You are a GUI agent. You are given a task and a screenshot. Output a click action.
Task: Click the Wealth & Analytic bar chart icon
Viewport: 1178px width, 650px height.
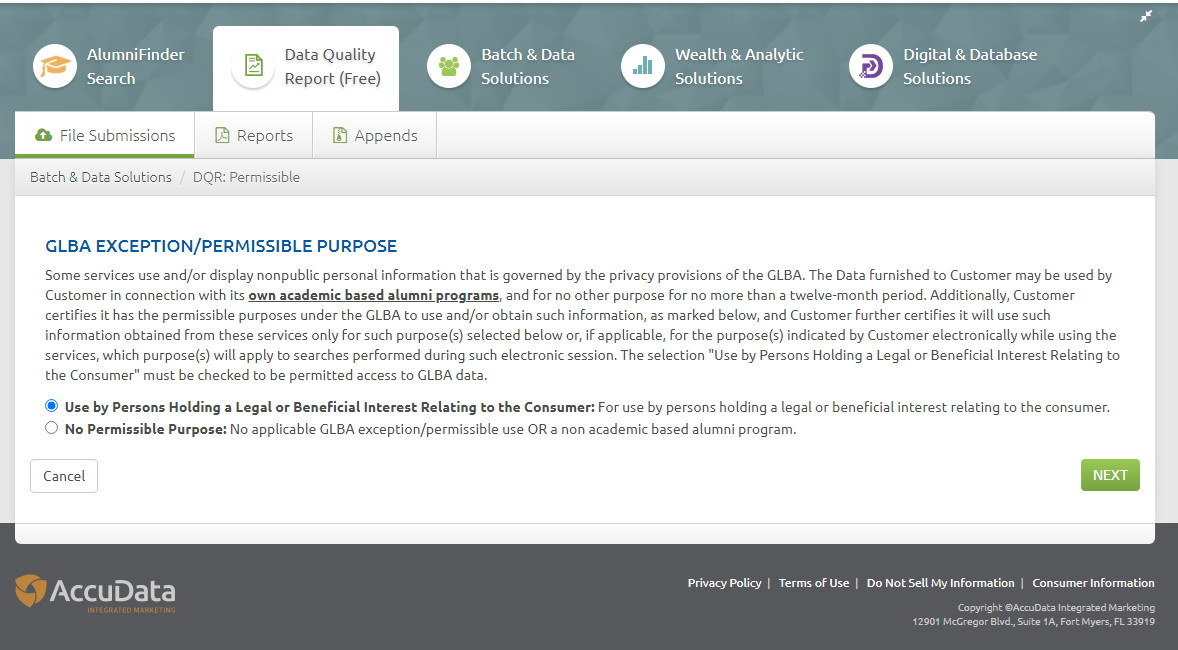tap(642, 66)
